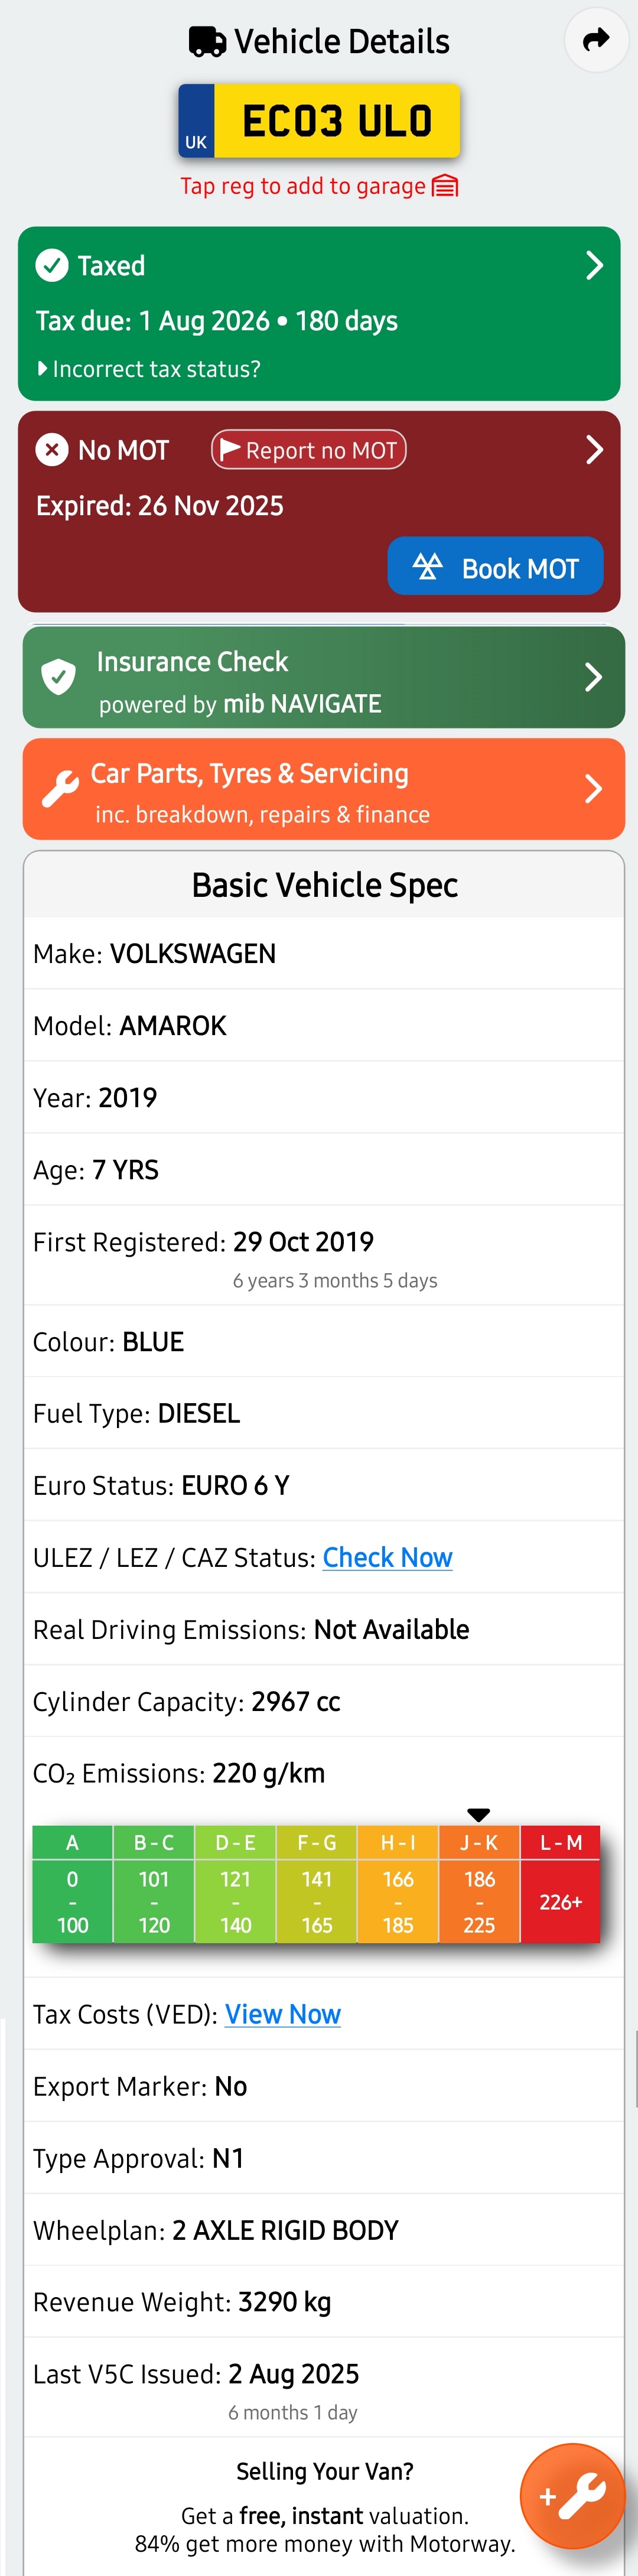Click the green Taxed checkmark icon

tap(52, 265)
